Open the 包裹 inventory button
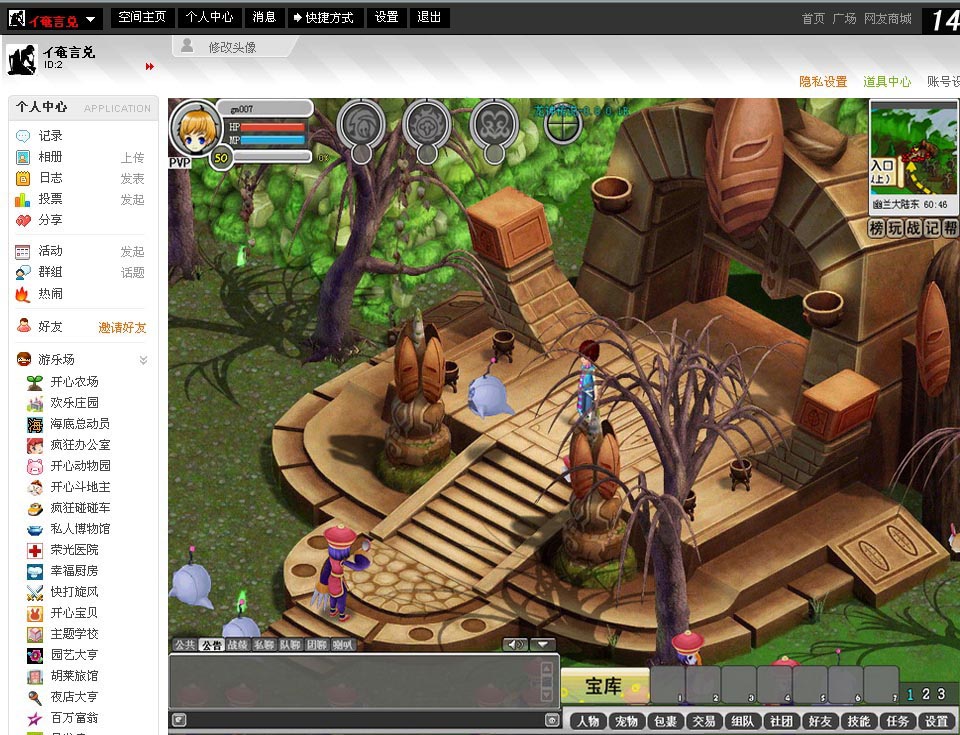 pyautogui.click(x=665, y=721)
